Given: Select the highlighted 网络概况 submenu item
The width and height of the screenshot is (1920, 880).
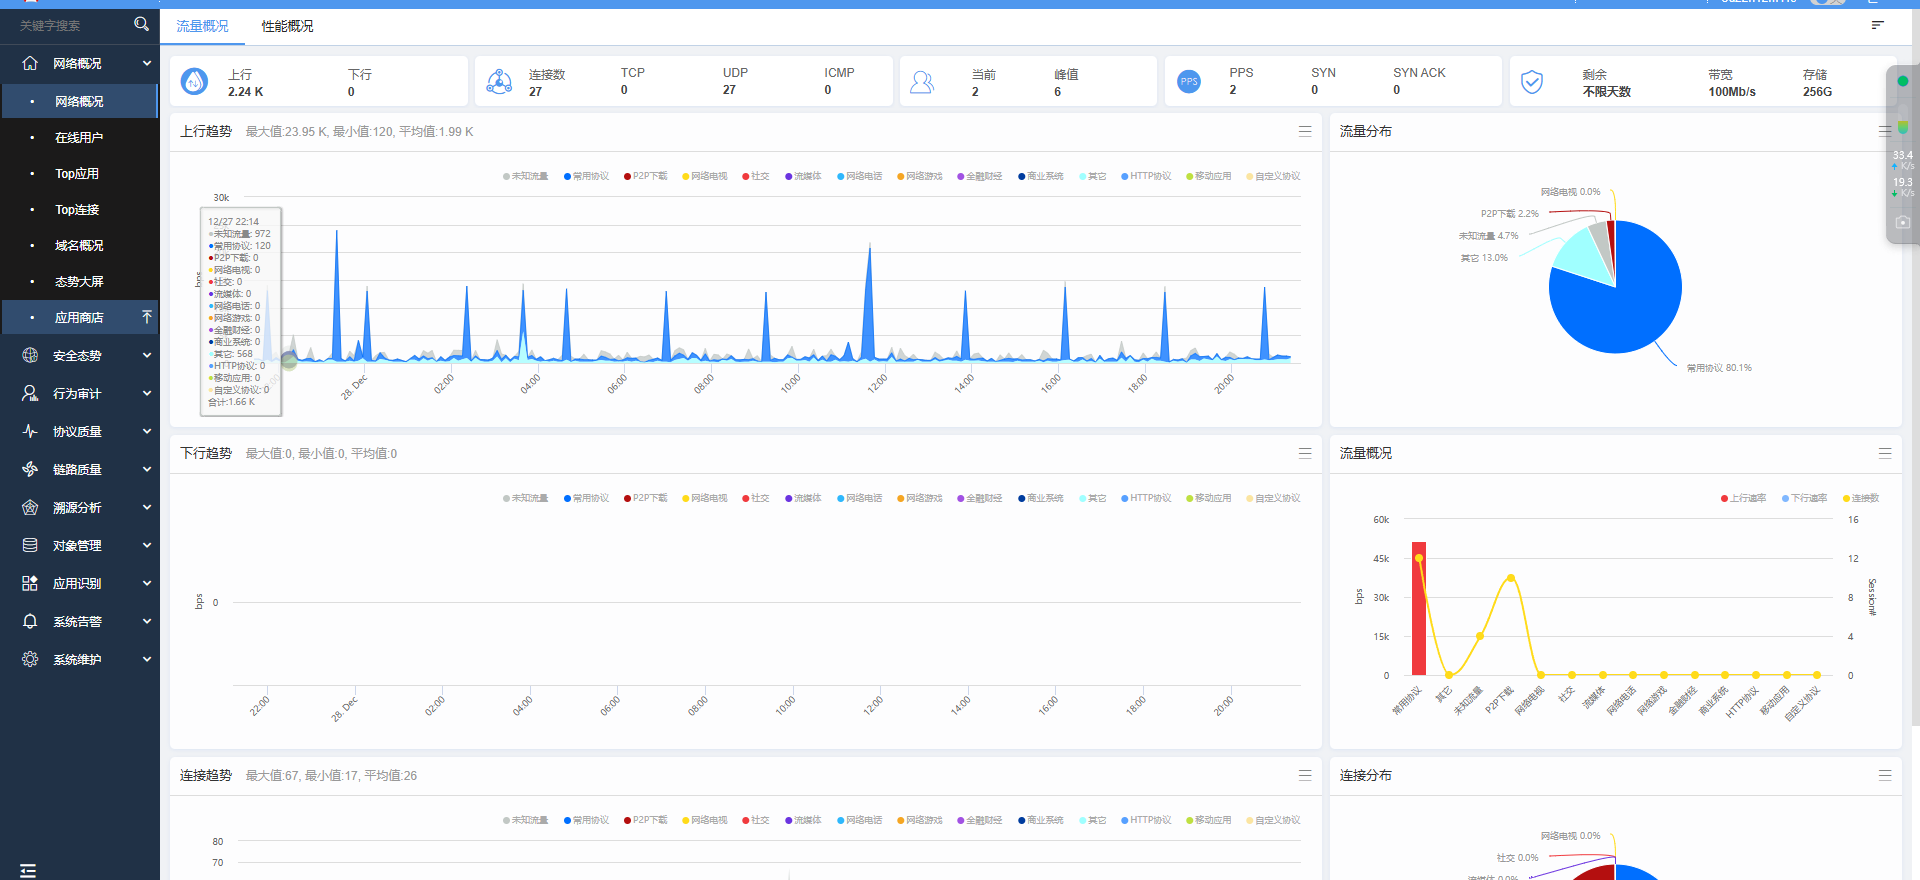Looking at the screenshot, I should click(80, 101).
